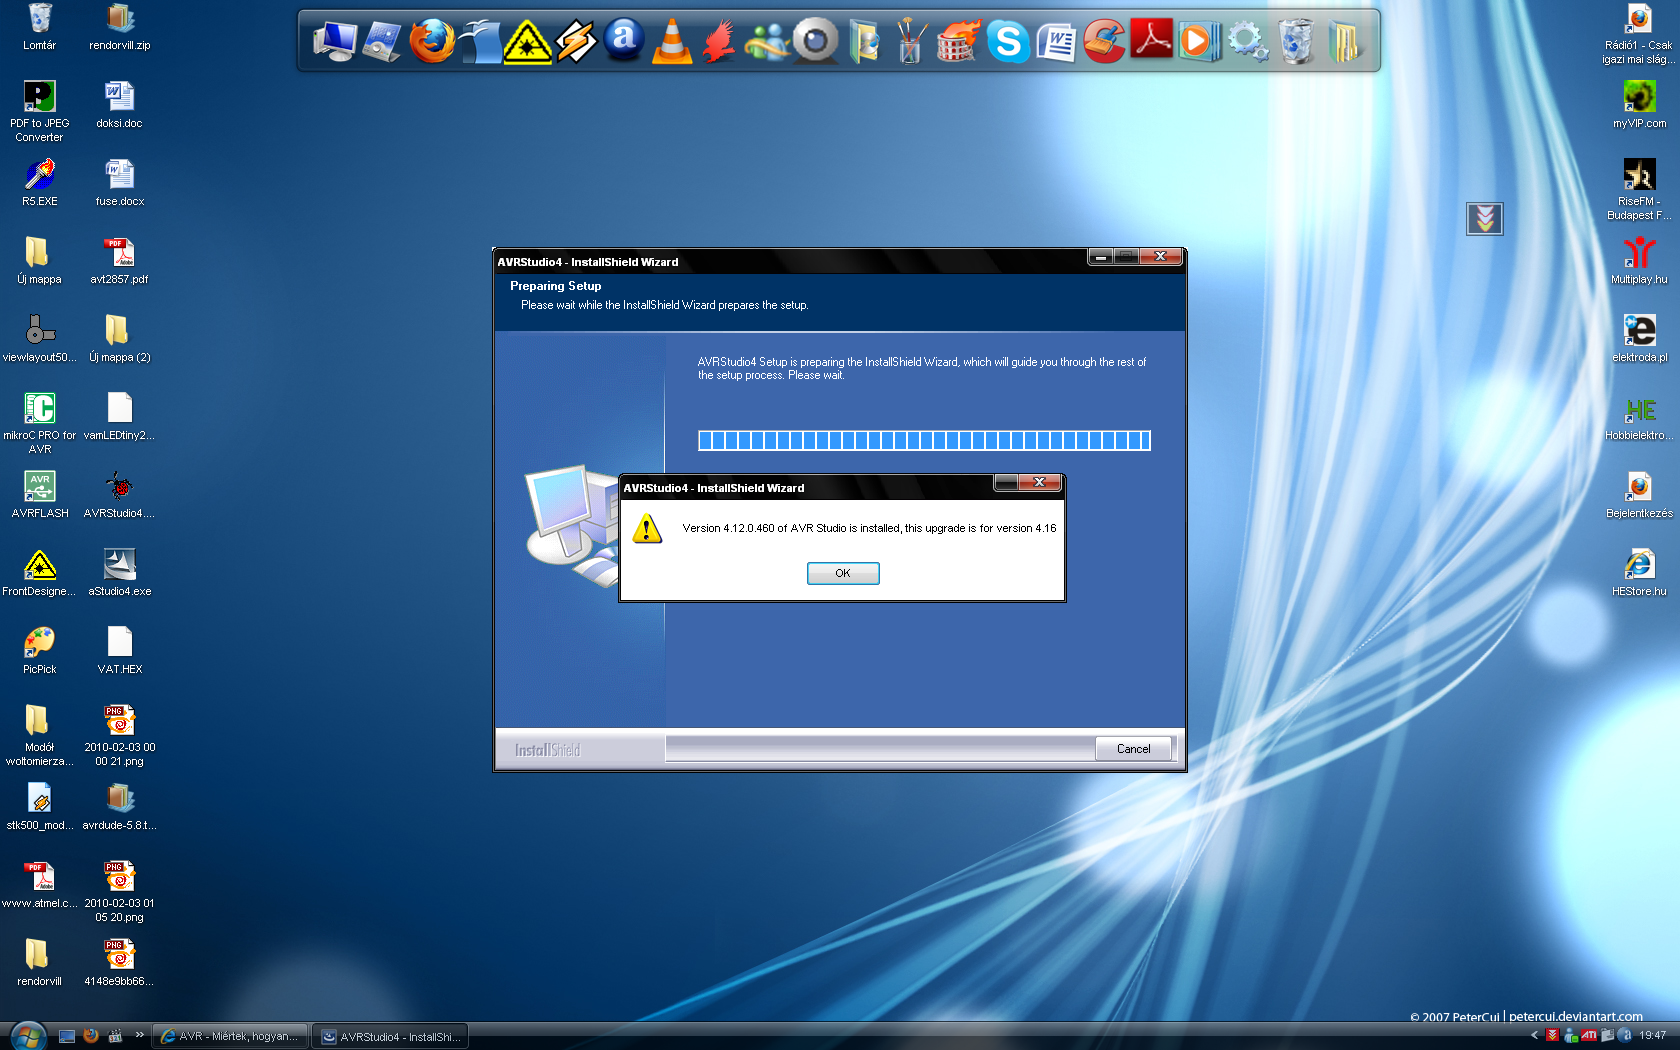The image size is (1680, 1050).
Task: Switch to the AVR Internet Explorer taskbar window
Action: (230, 1036)
